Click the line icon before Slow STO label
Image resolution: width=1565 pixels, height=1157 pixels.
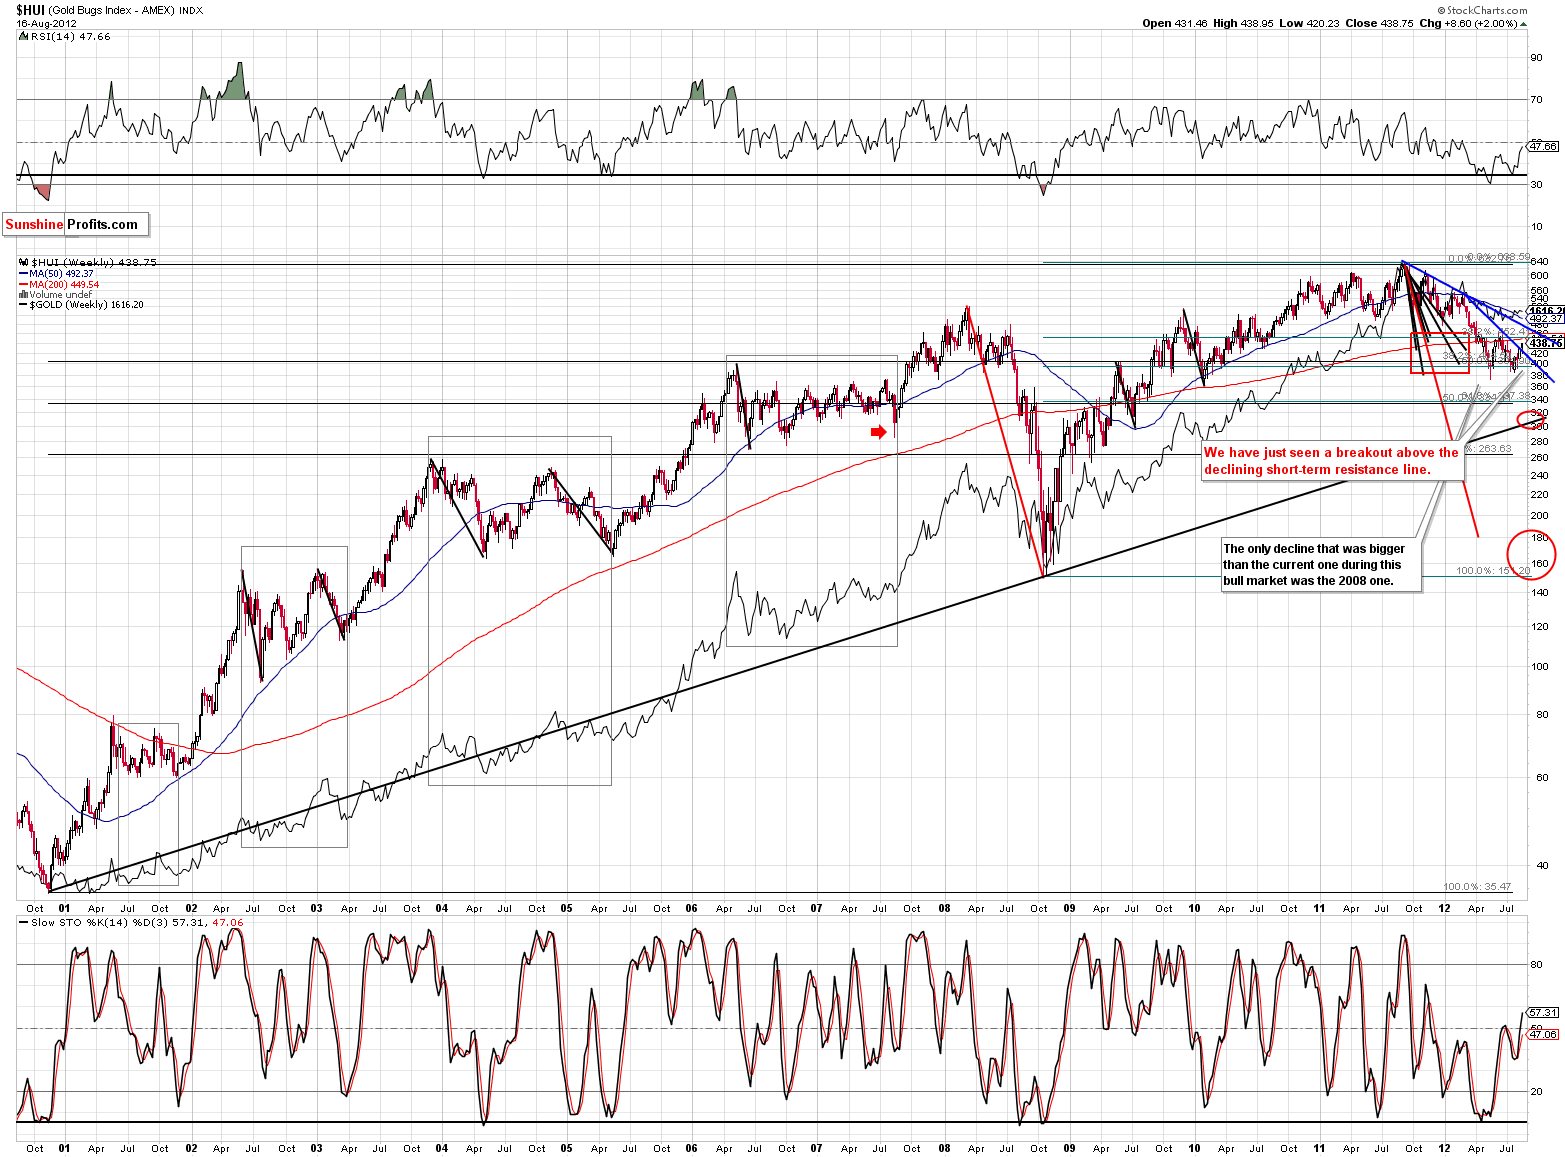(x=23, y=922)
